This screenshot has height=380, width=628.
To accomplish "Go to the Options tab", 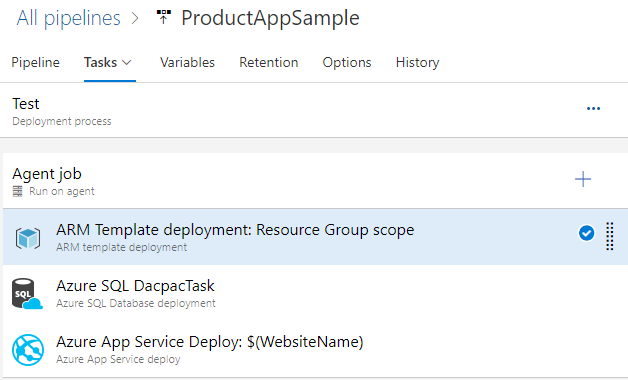I will tap(347, 62).
